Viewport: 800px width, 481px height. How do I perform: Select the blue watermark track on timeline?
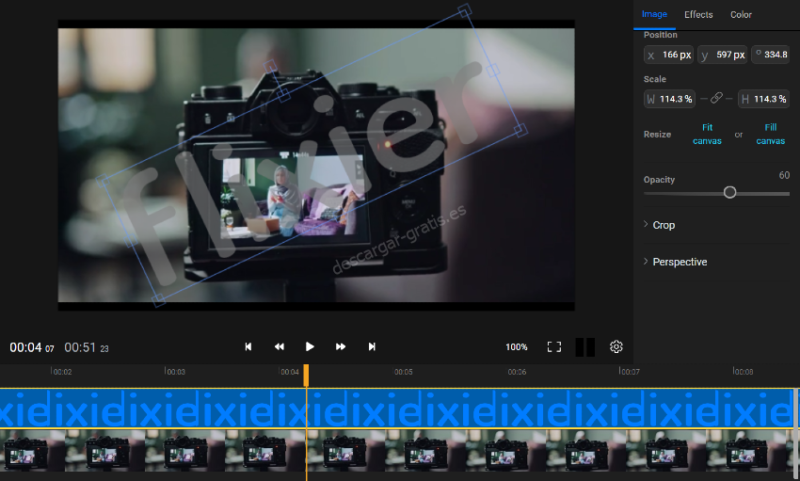[400, 409]
